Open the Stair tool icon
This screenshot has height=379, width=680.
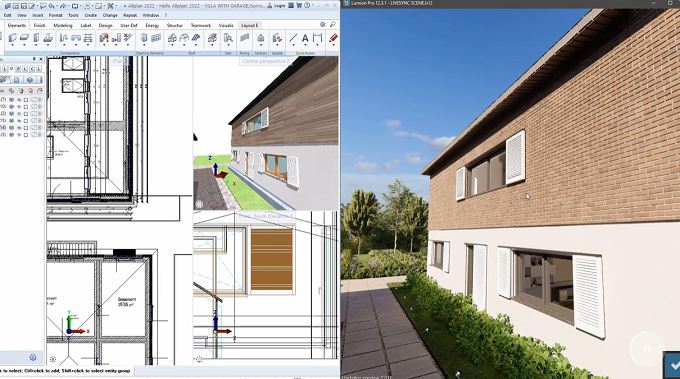click(x=228, y=38)
